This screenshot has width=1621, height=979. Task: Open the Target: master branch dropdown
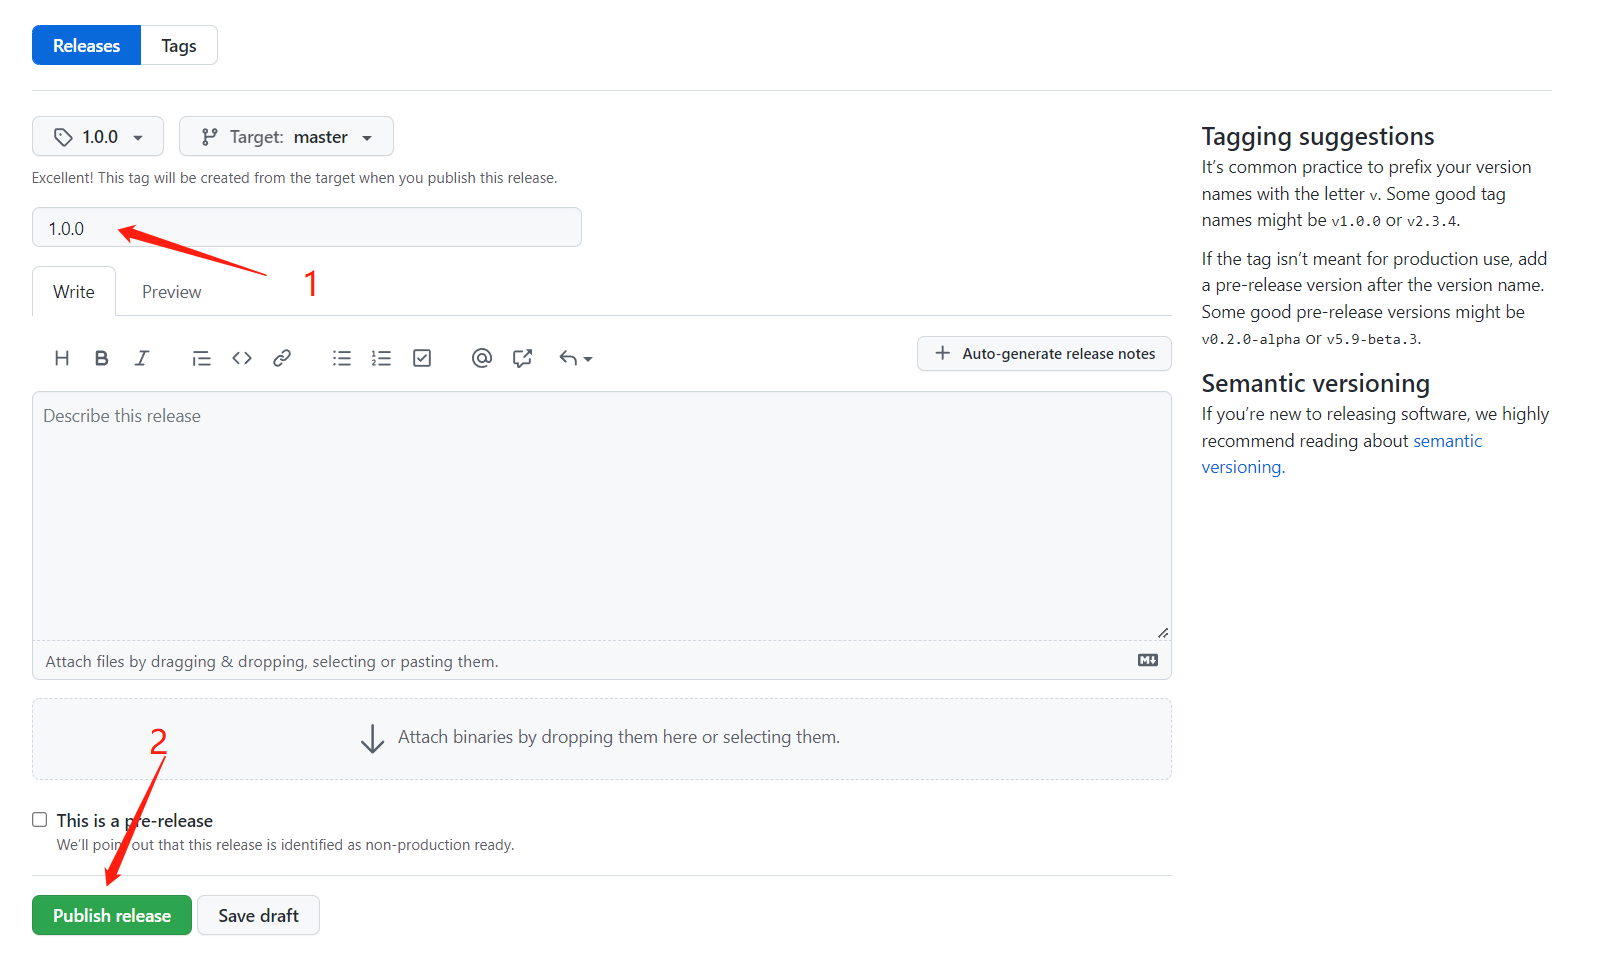pyautogui.click(x=286, y=136)
